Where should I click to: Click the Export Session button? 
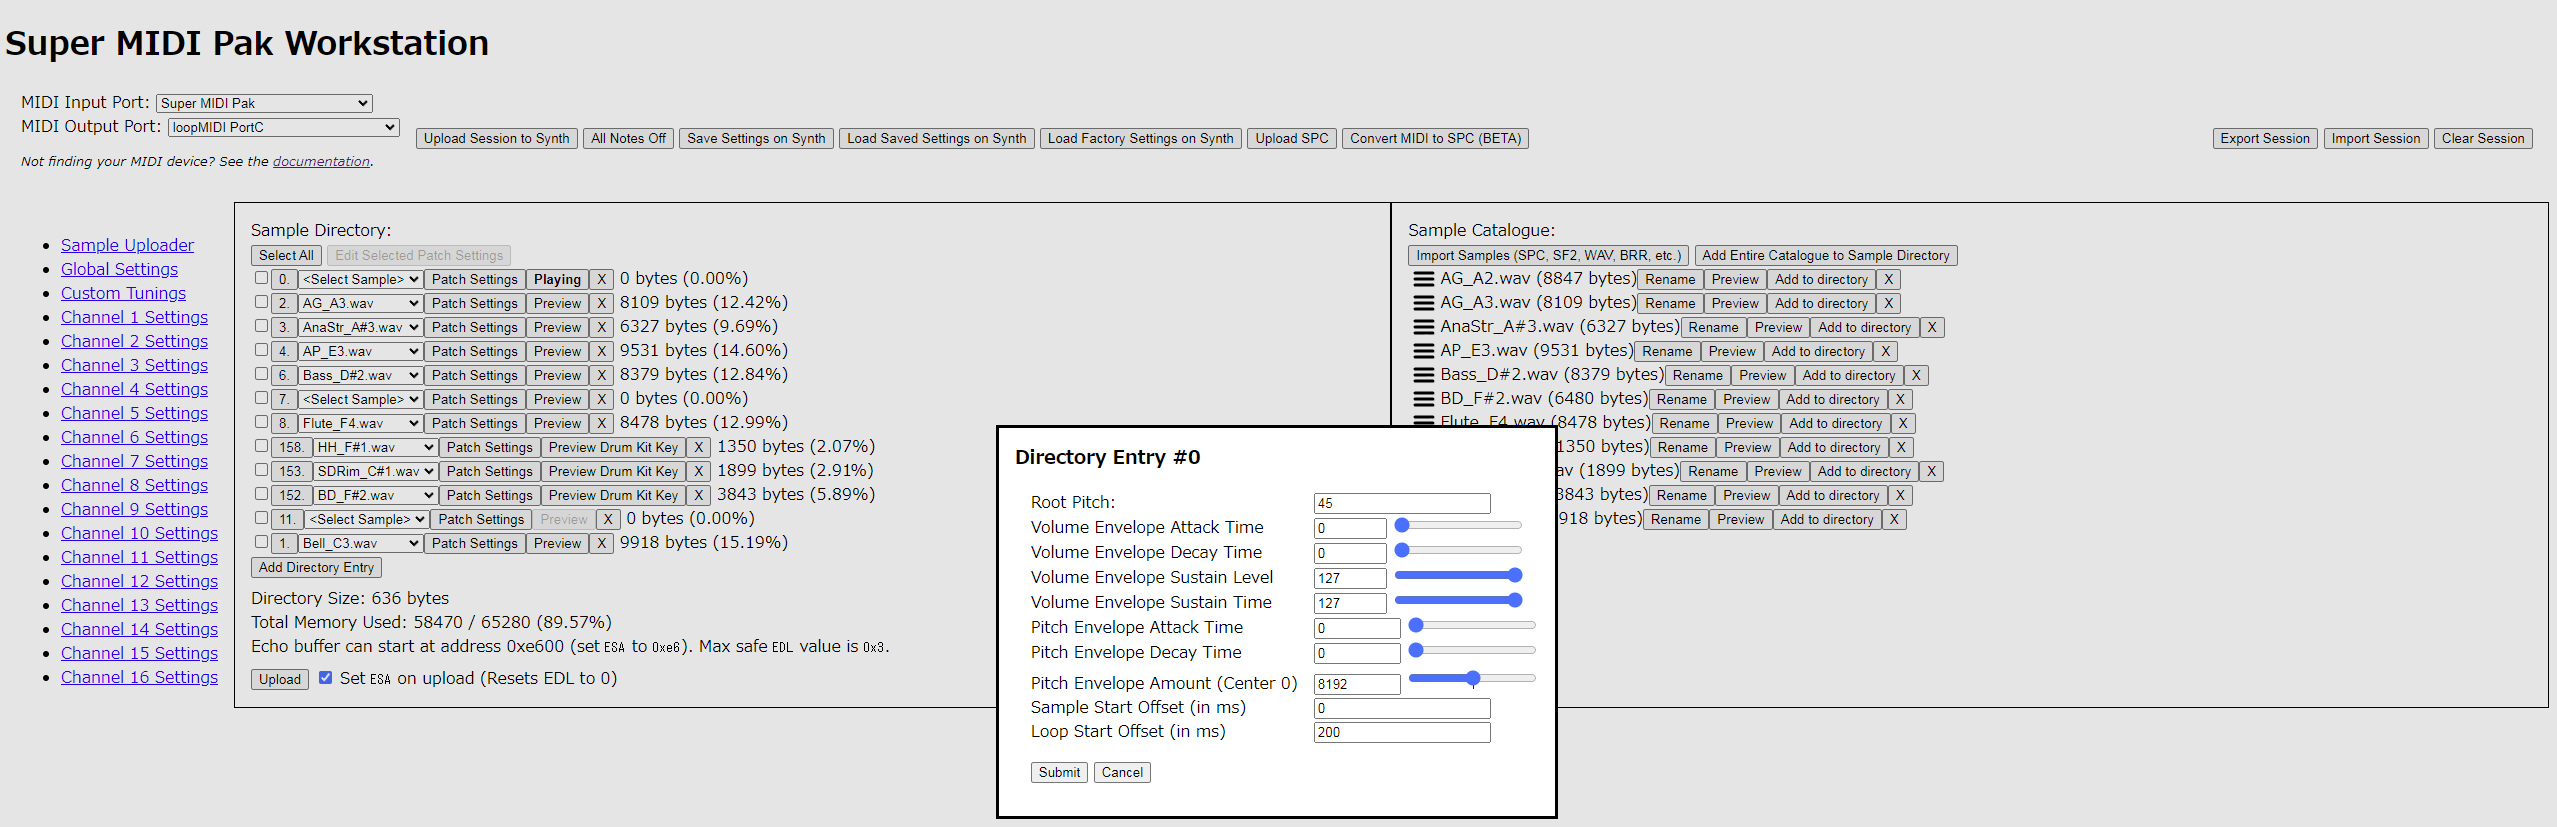coord(2265,139)
